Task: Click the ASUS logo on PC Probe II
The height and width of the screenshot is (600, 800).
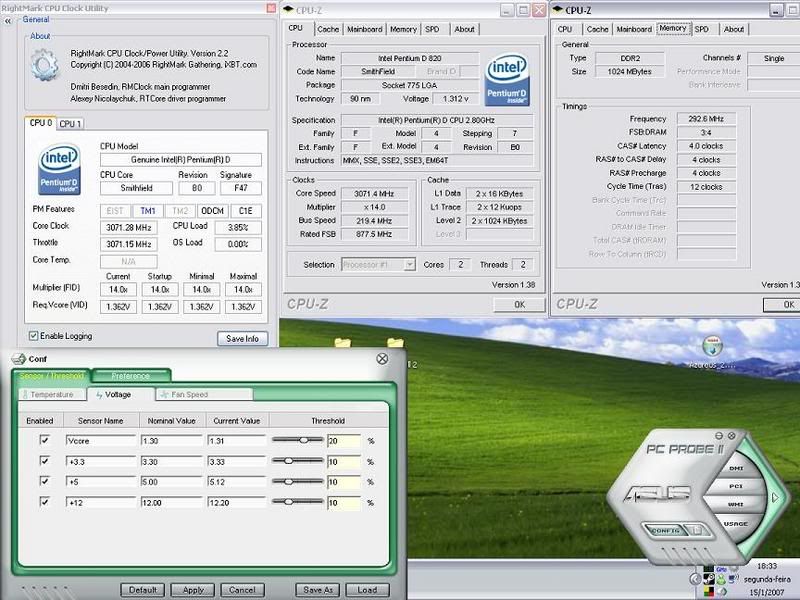Action: 658,494
